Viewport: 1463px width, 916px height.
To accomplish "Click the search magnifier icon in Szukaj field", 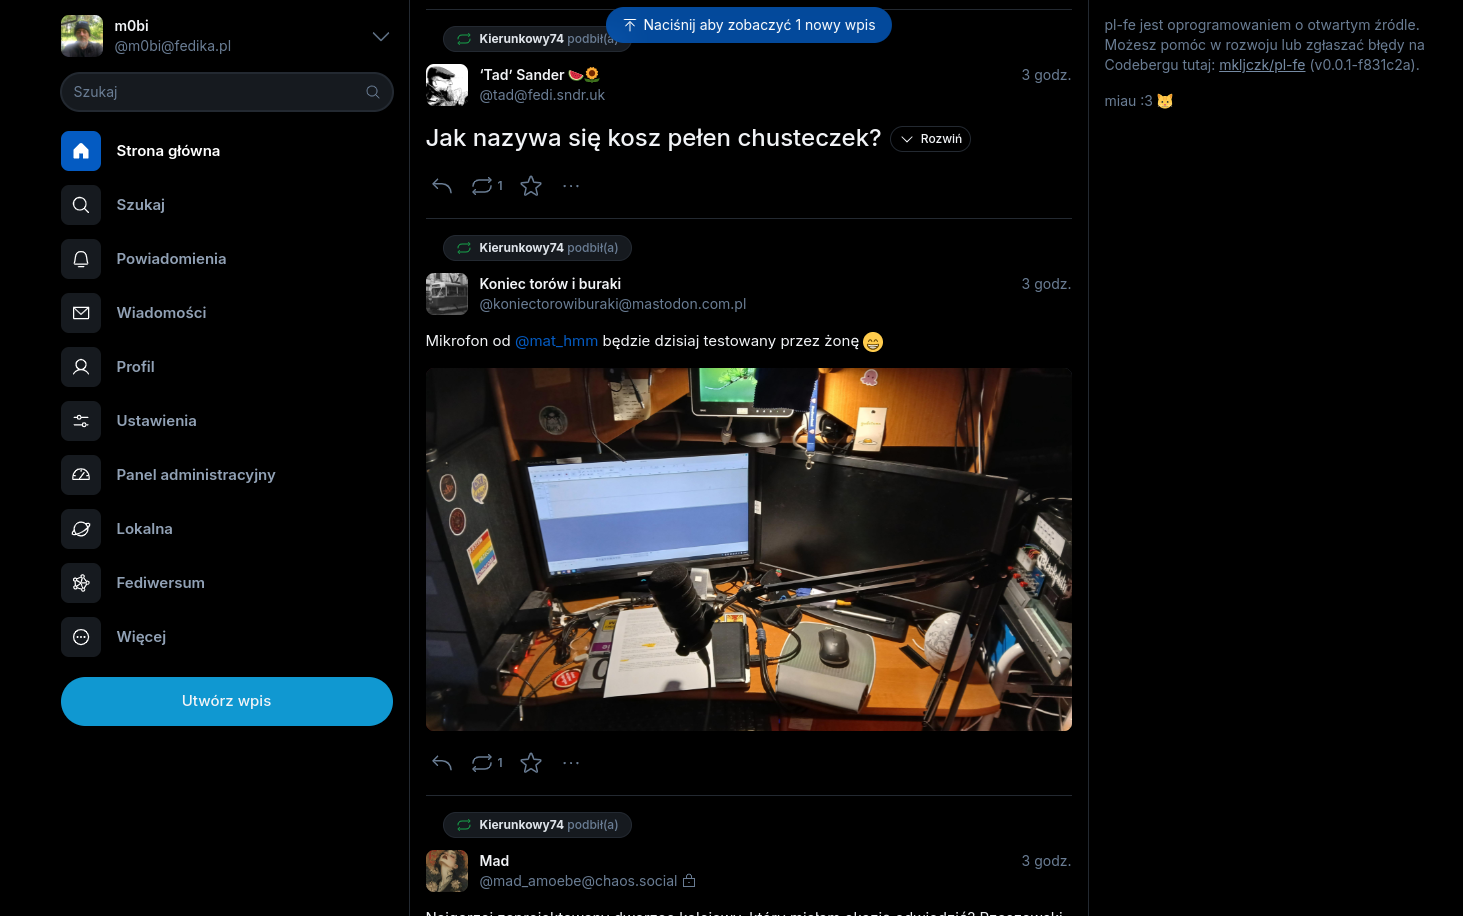I will click(x=373, y=92).
